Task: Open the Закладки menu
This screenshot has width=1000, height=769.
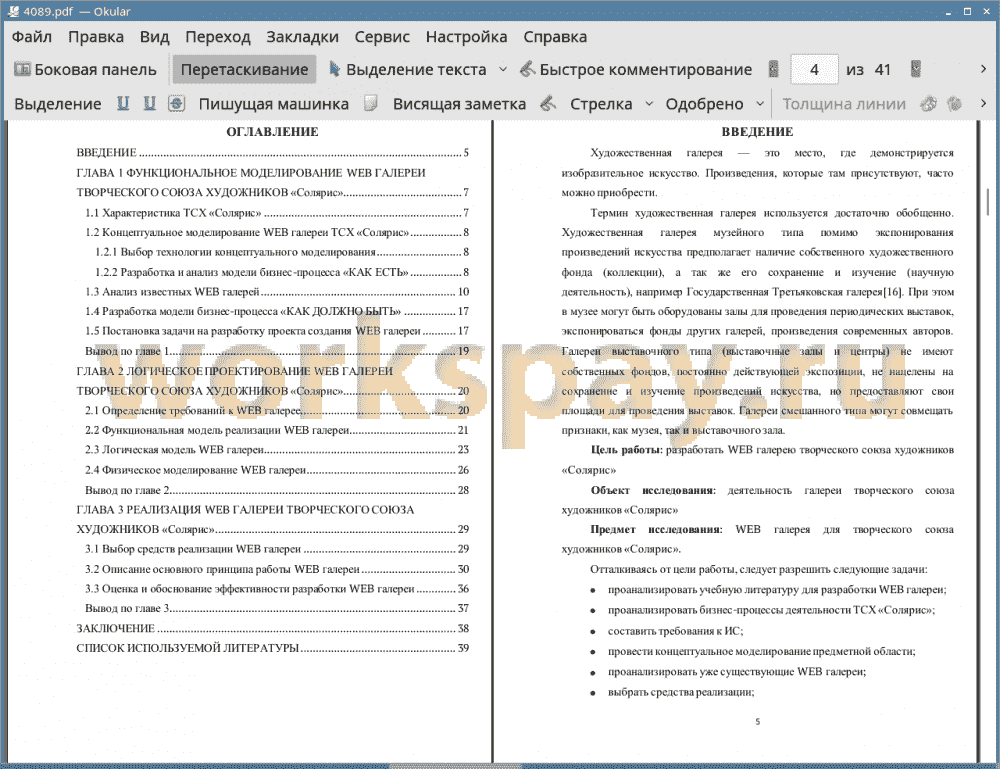Action: [302, 37]
